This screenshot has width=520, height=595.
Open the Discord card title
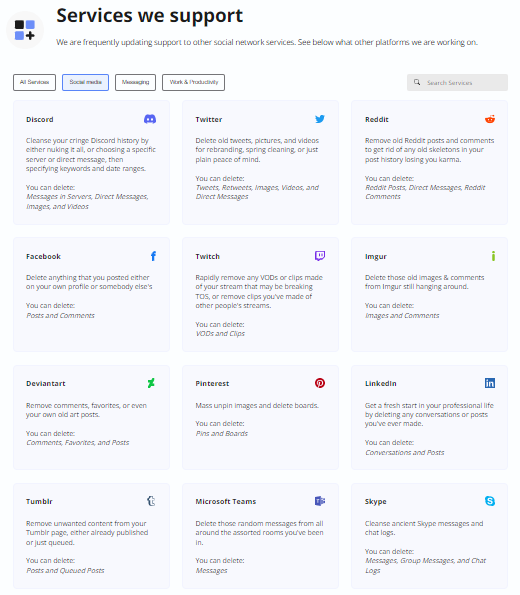pyautogui.click(x=39, y=120)
